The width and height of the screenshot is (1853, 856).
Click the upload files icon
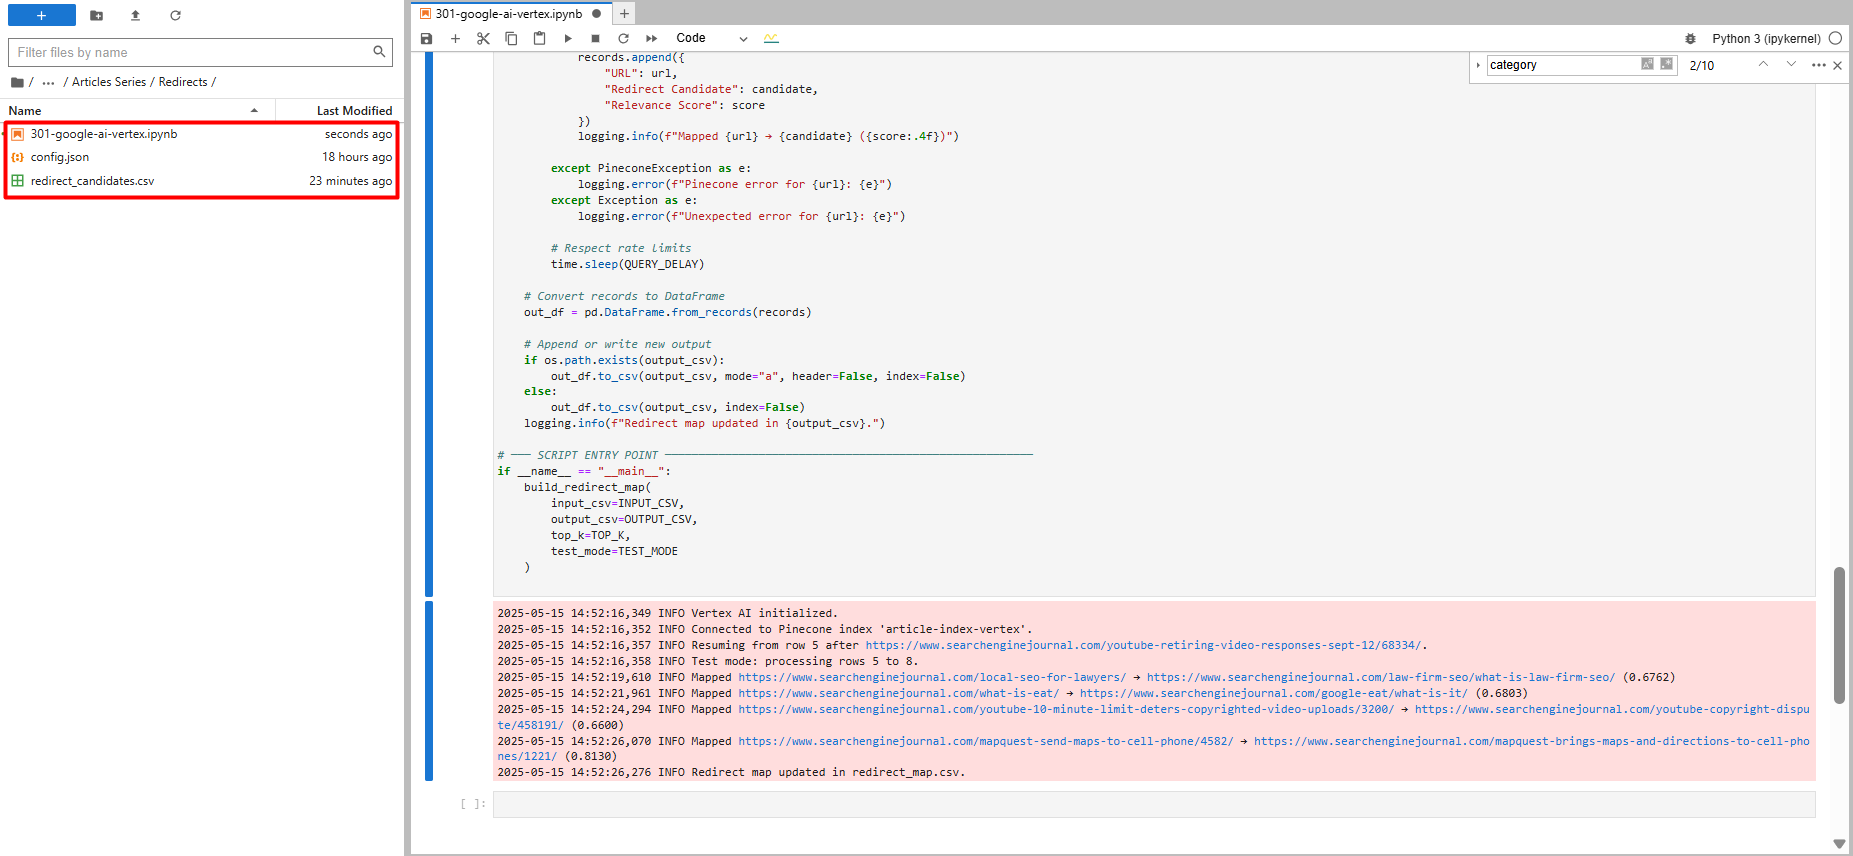click(135, 16)
